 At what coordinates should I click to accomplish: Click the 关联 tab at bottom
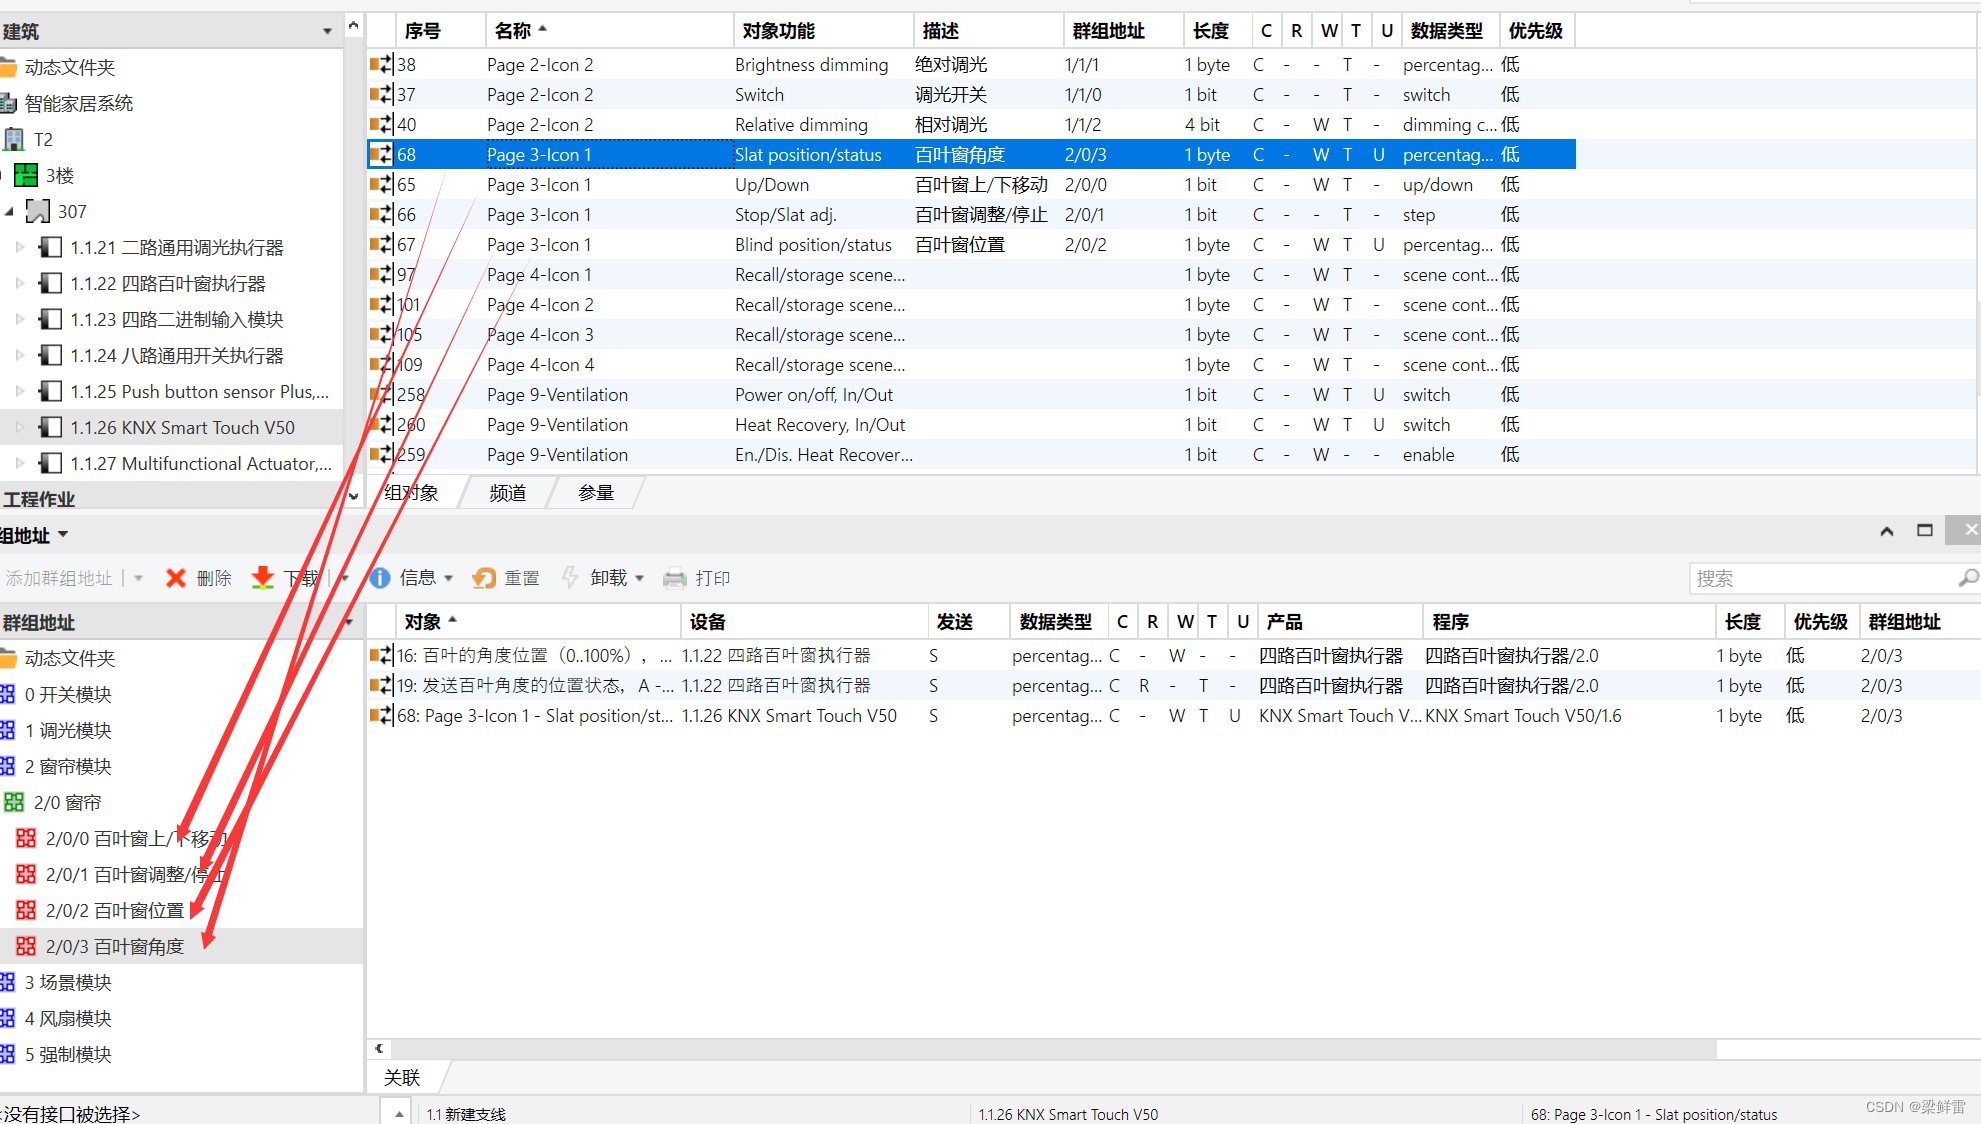[x=402, y=1078]
